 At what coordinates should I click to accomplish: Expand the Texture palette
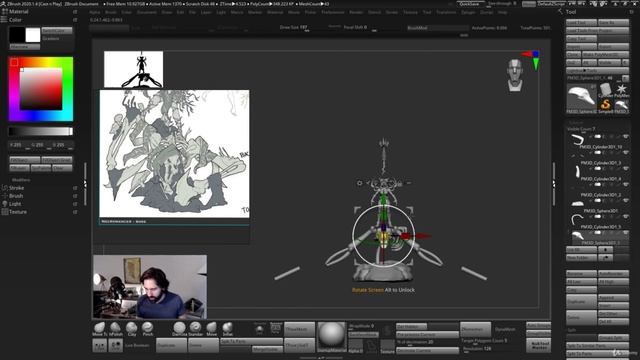pos(18,212)
